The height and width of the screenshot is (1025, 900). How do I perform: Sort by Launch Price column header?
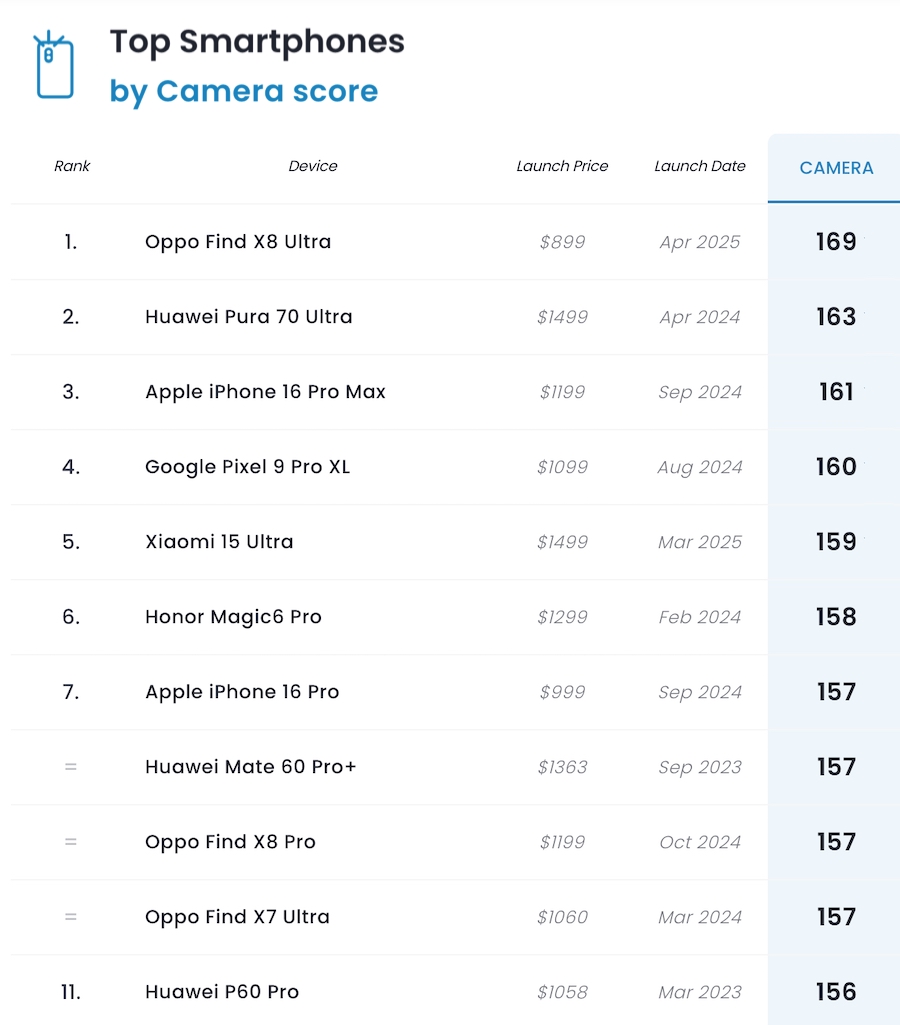click(x=562, y=166)
